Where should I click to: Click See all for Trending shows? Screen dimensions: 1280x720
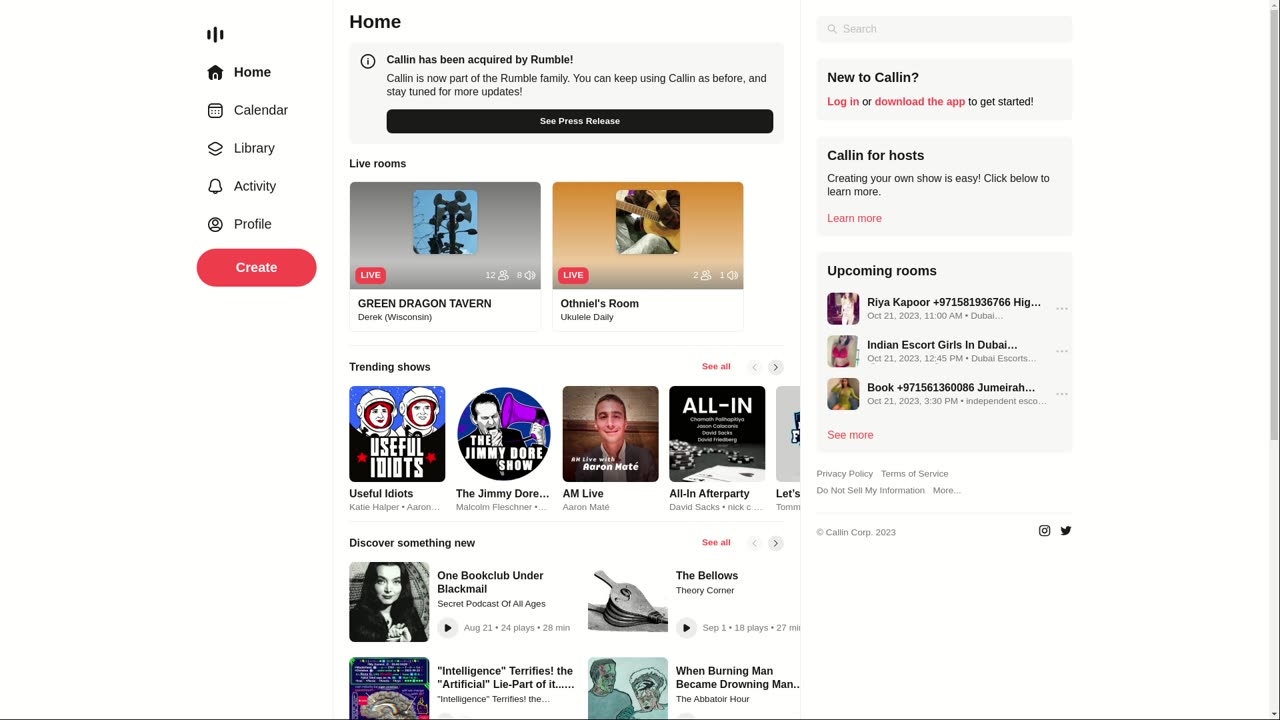pos(716,367)
